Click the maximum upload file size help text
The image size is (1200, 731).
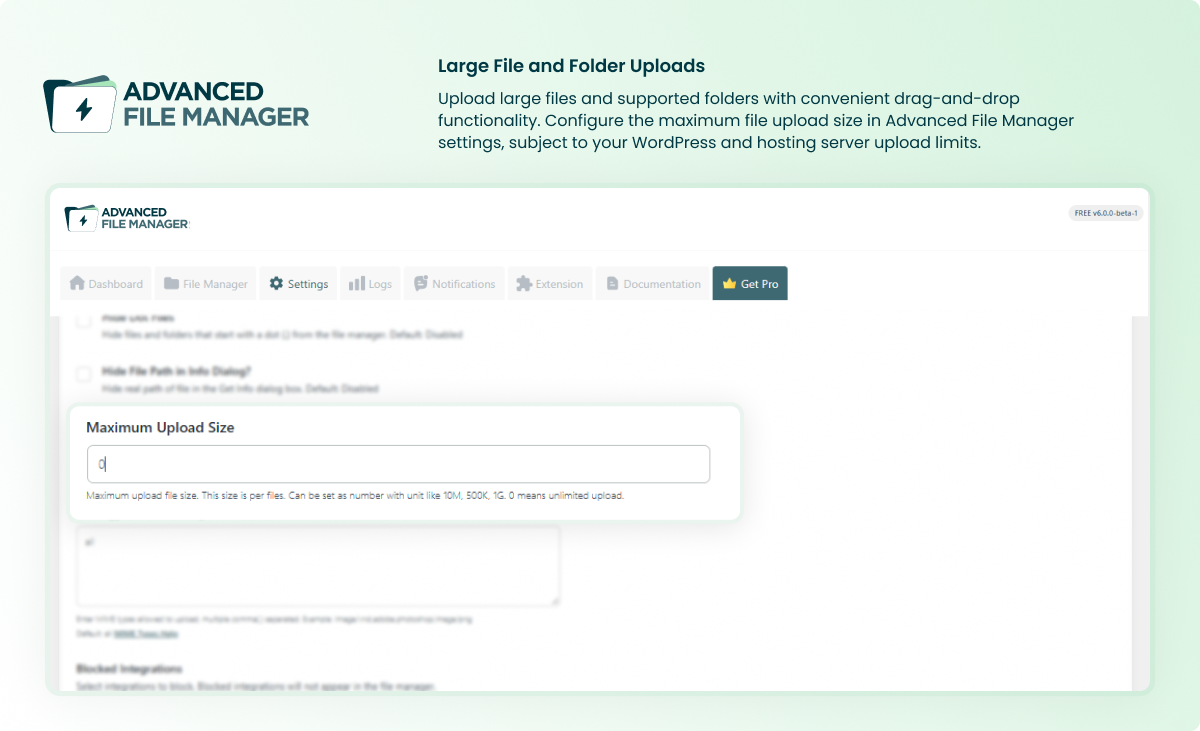355,495
